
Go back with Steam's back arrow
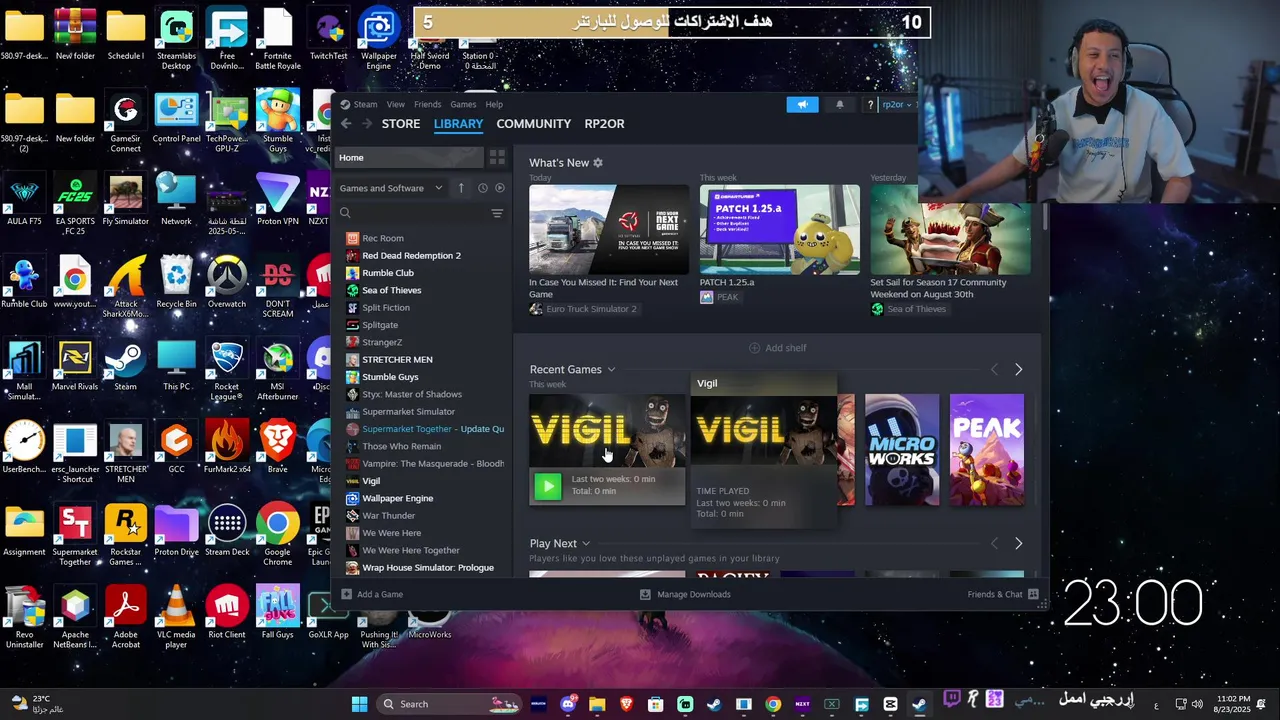pos(346,124)
